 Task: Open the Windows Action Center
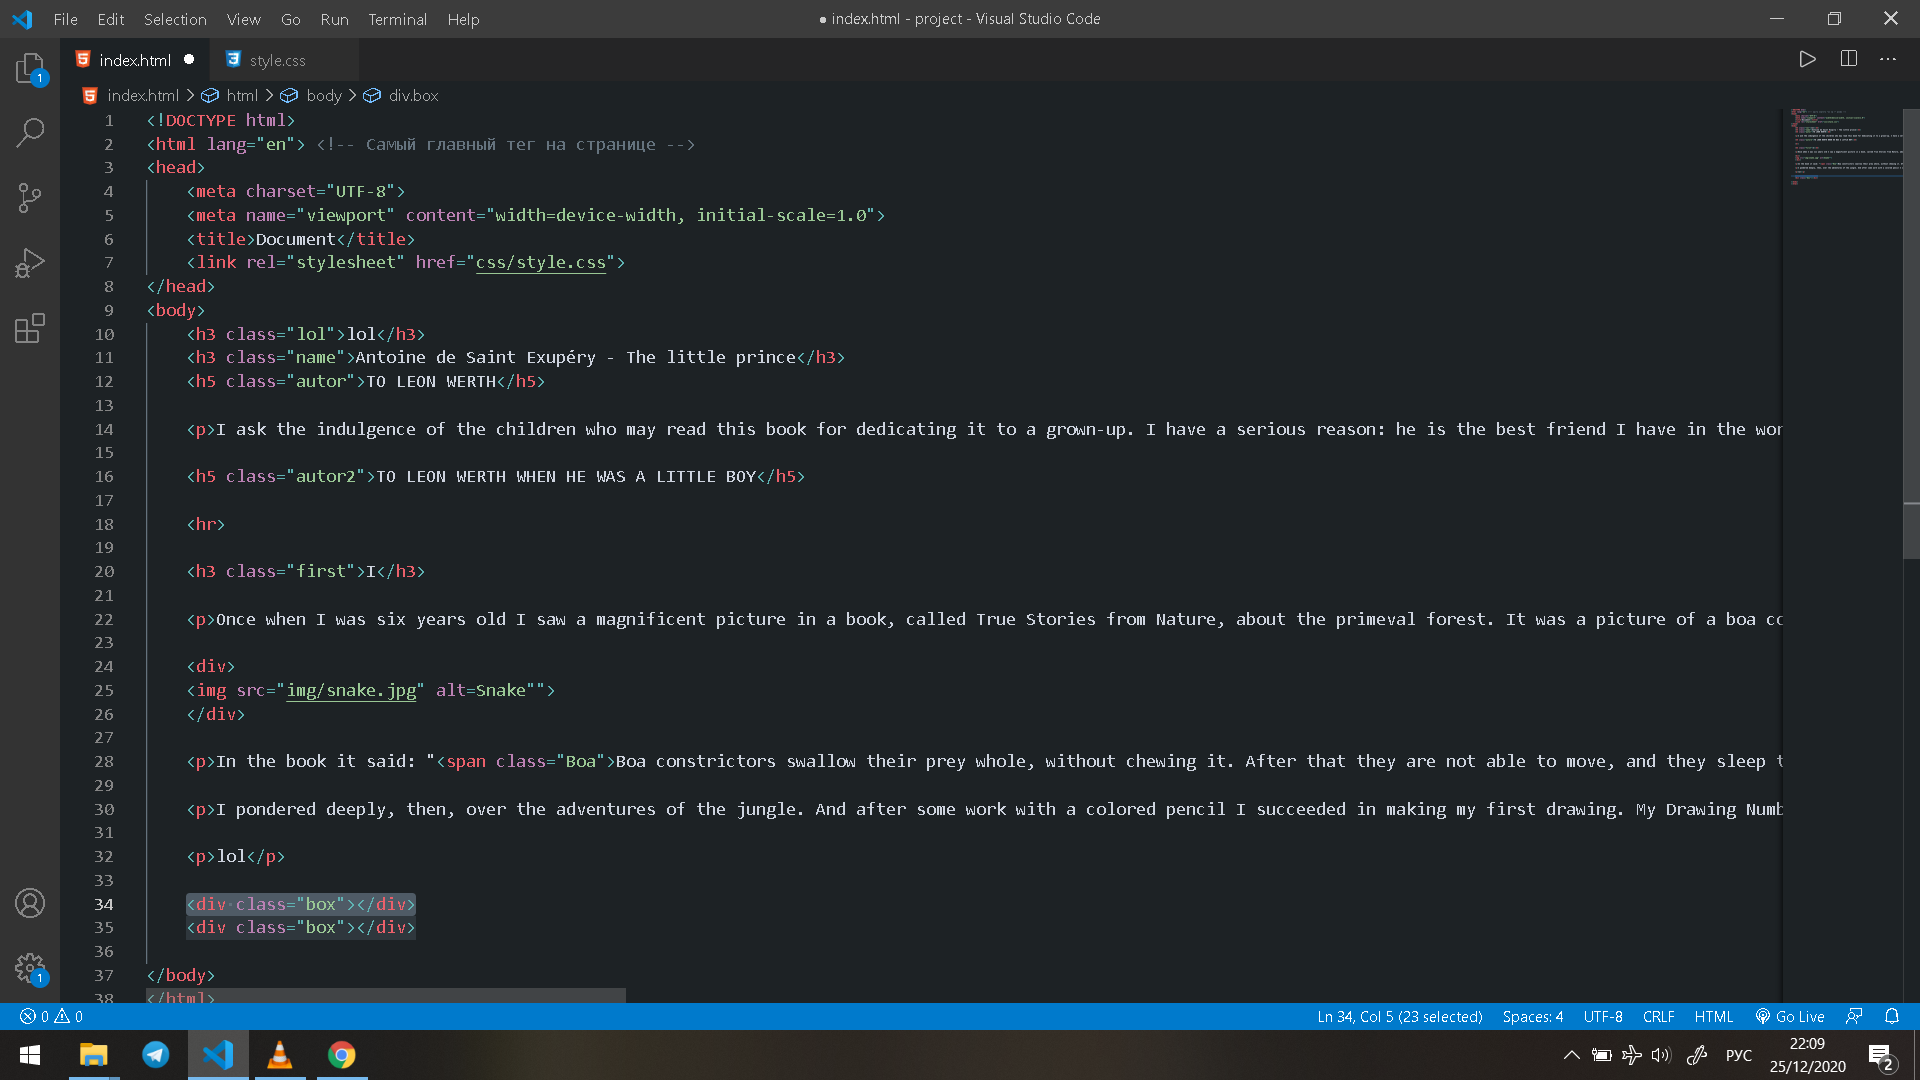click(1880, 1055)
